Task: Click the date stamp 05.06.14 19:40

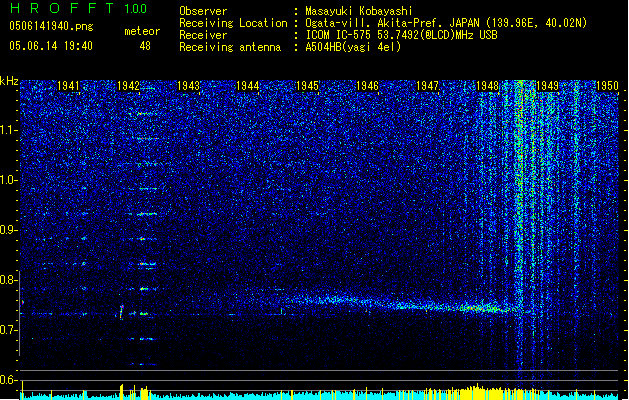Action: pyautogui.click(x=51, y=46)
